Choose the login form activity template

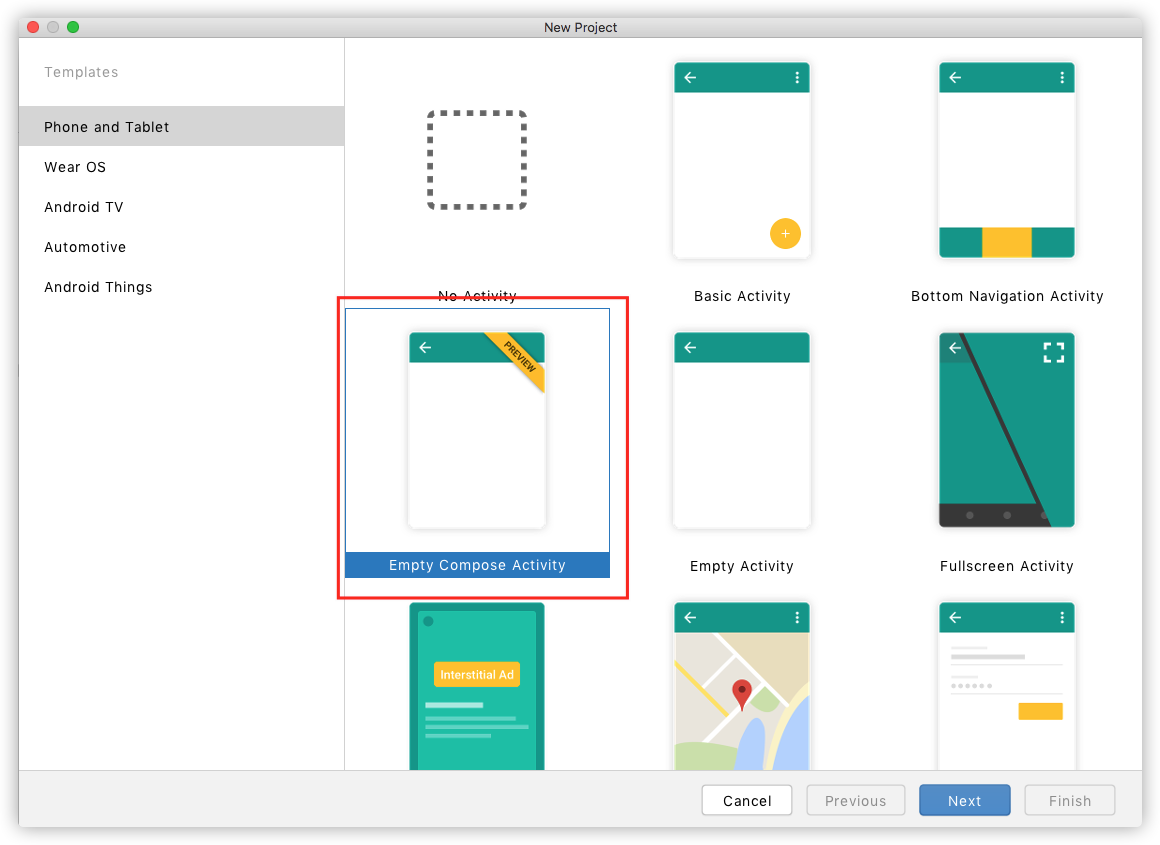1007,686
